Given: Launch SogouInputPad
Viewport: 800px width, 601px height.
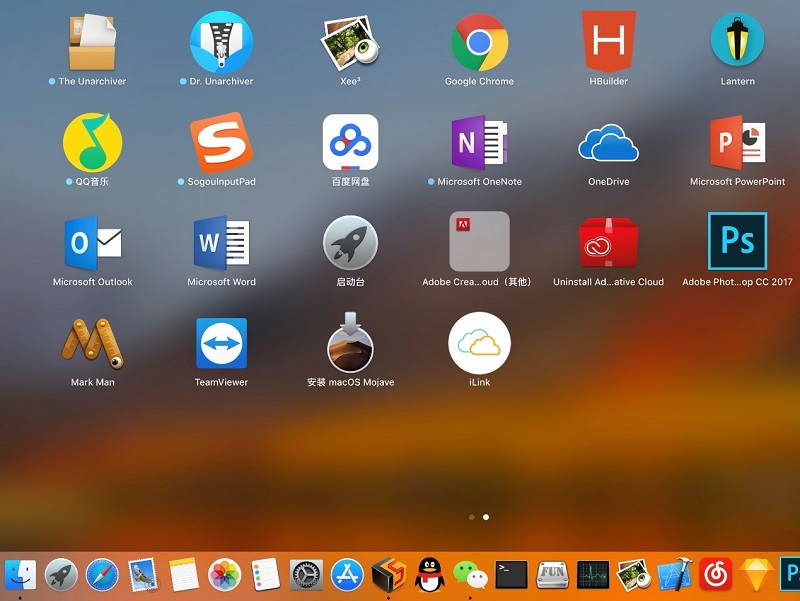Looking at the screenshot, I should pyautogui.click(x=221, y=142).
